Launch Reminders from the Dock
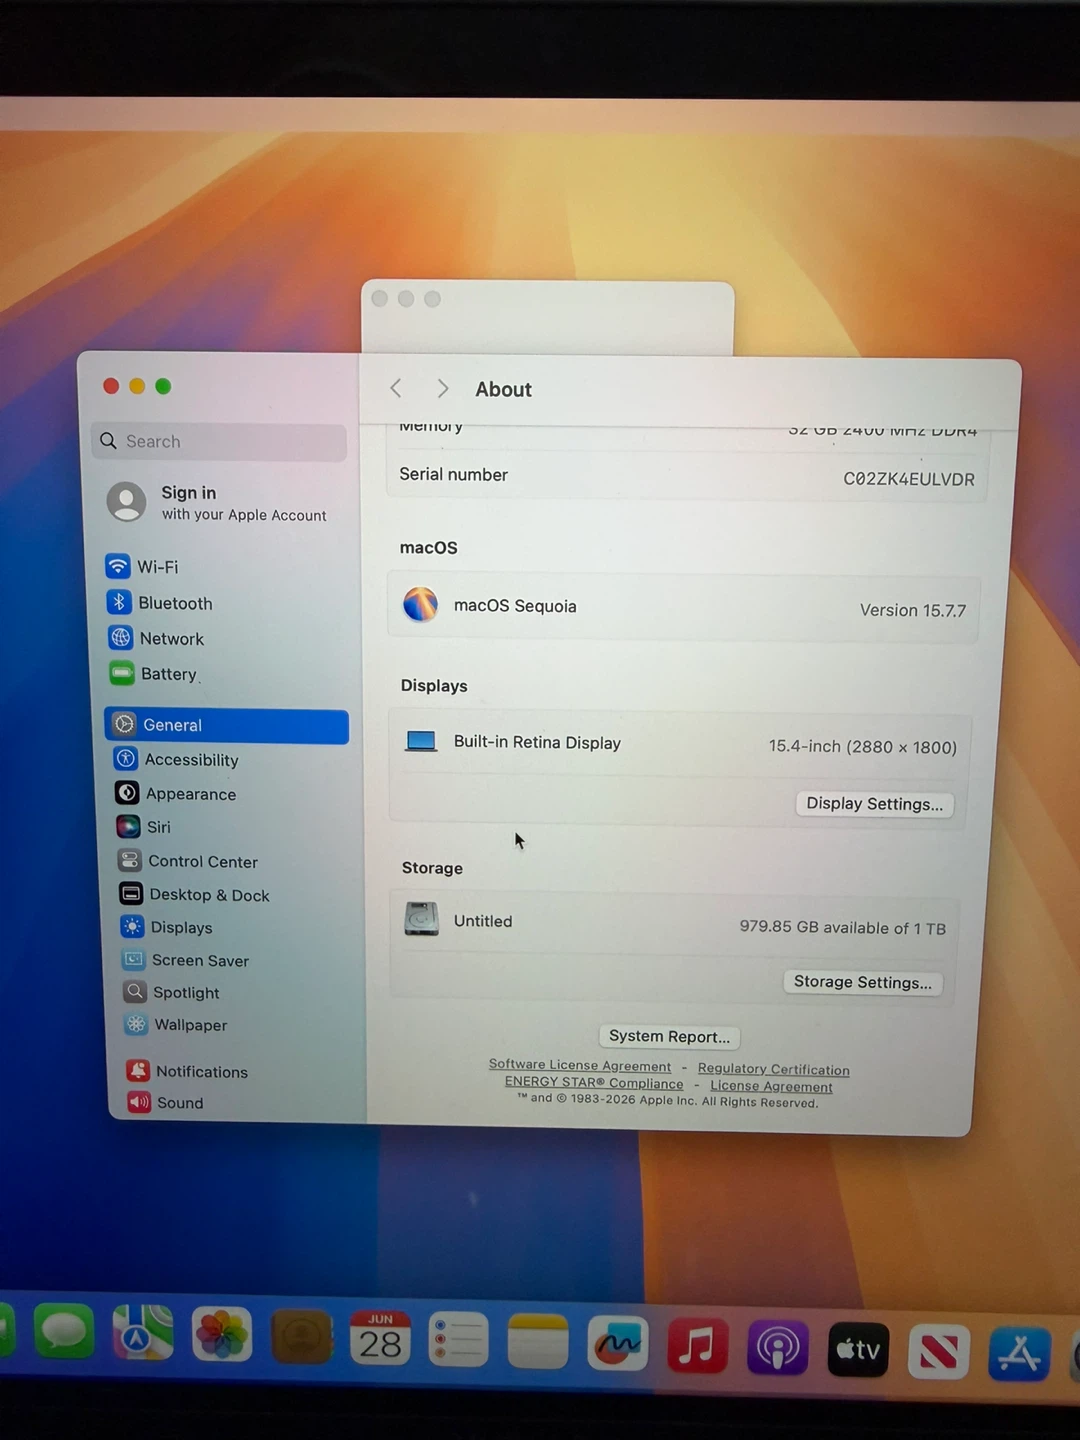The image size is (1080, 1440). [458, 1340]
